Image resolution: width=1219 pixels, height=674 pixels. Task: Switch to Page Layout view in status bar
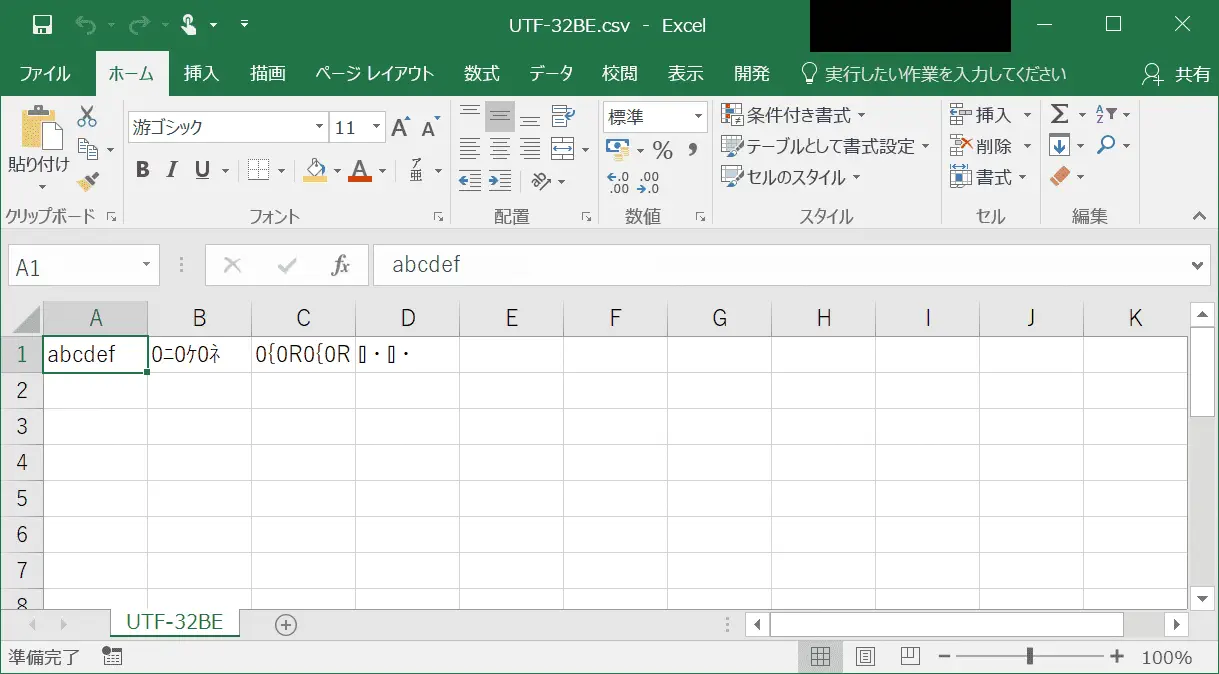point(865,657)
